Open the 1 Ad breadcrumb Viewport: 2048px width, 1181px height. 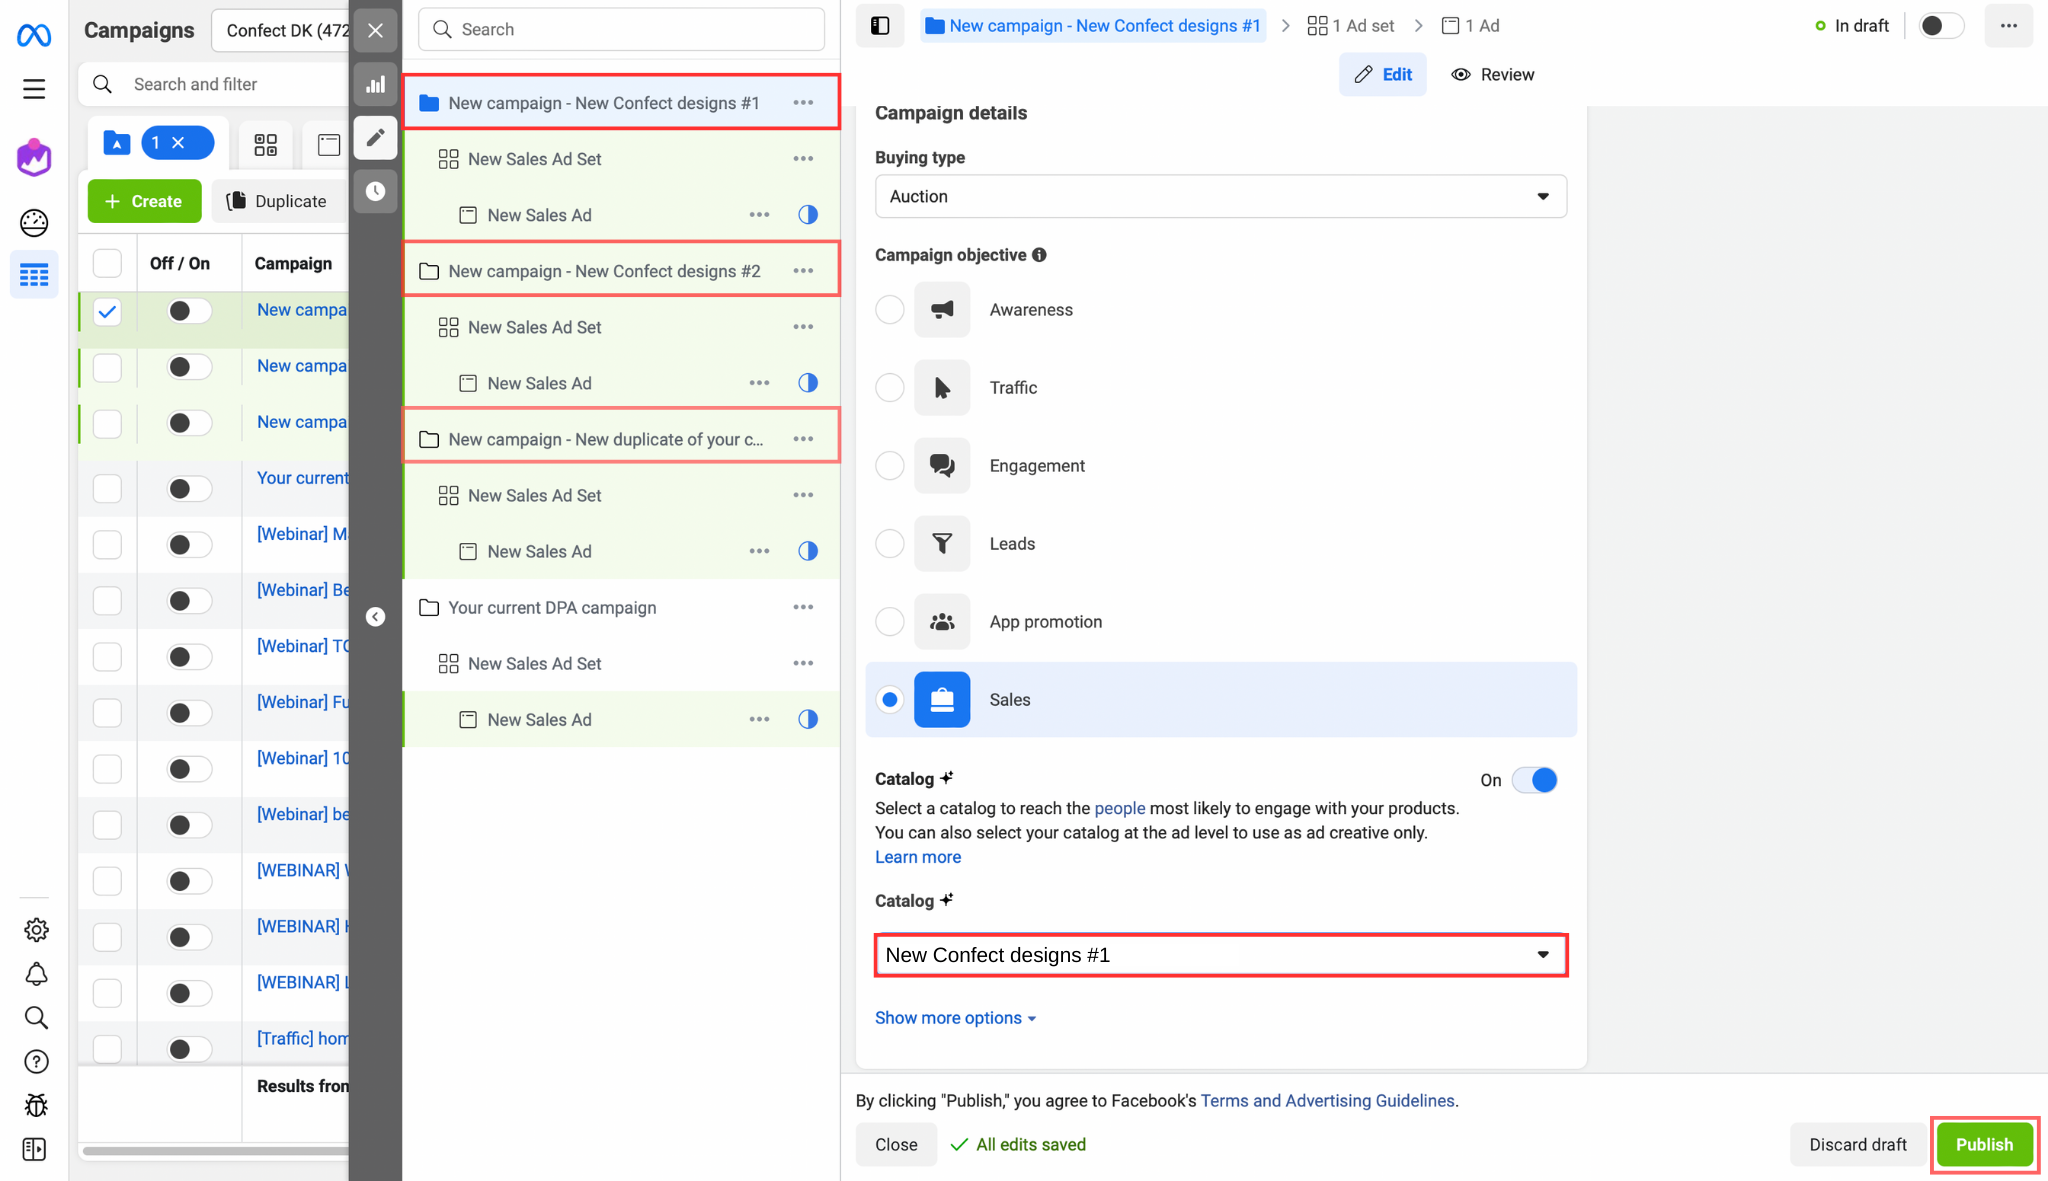(1470, 26)
